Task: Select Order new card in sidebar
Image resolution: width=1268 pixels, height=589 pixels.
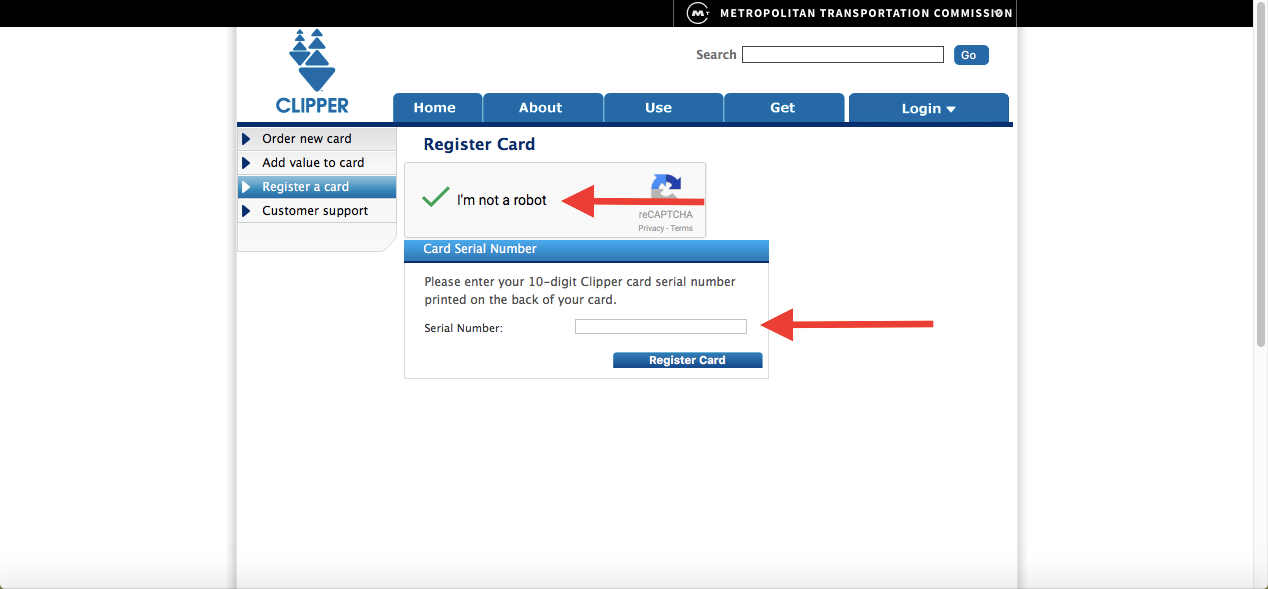Action: [x=317, y=139]
